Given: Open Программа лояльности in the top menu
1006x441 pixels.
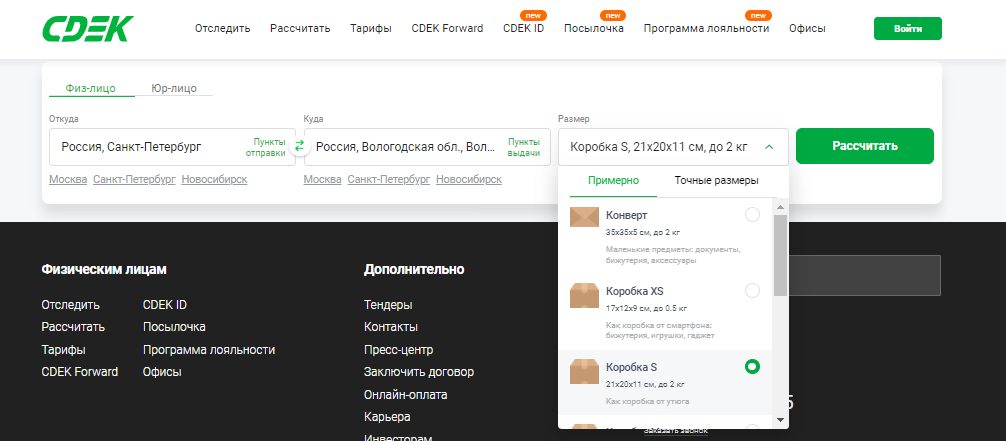Looking at the screenshot, I should [706, 28].
